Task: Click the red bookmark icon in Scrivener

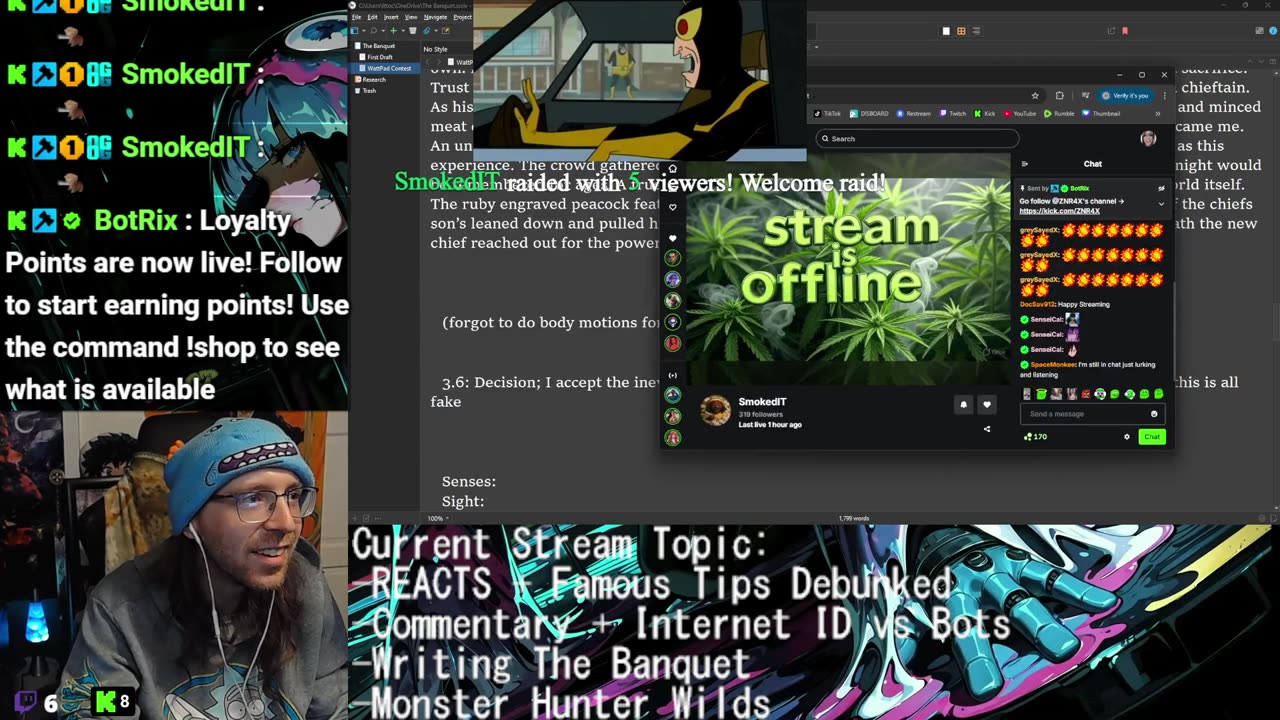Action: pos(1125,31)
